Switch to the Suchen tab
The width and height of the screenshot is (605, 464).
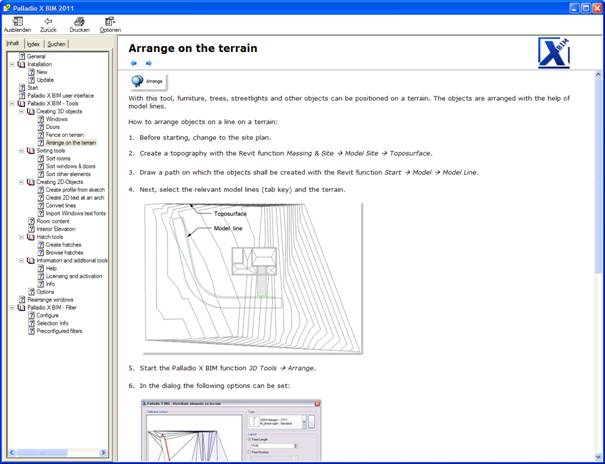(x=56, y=44)
